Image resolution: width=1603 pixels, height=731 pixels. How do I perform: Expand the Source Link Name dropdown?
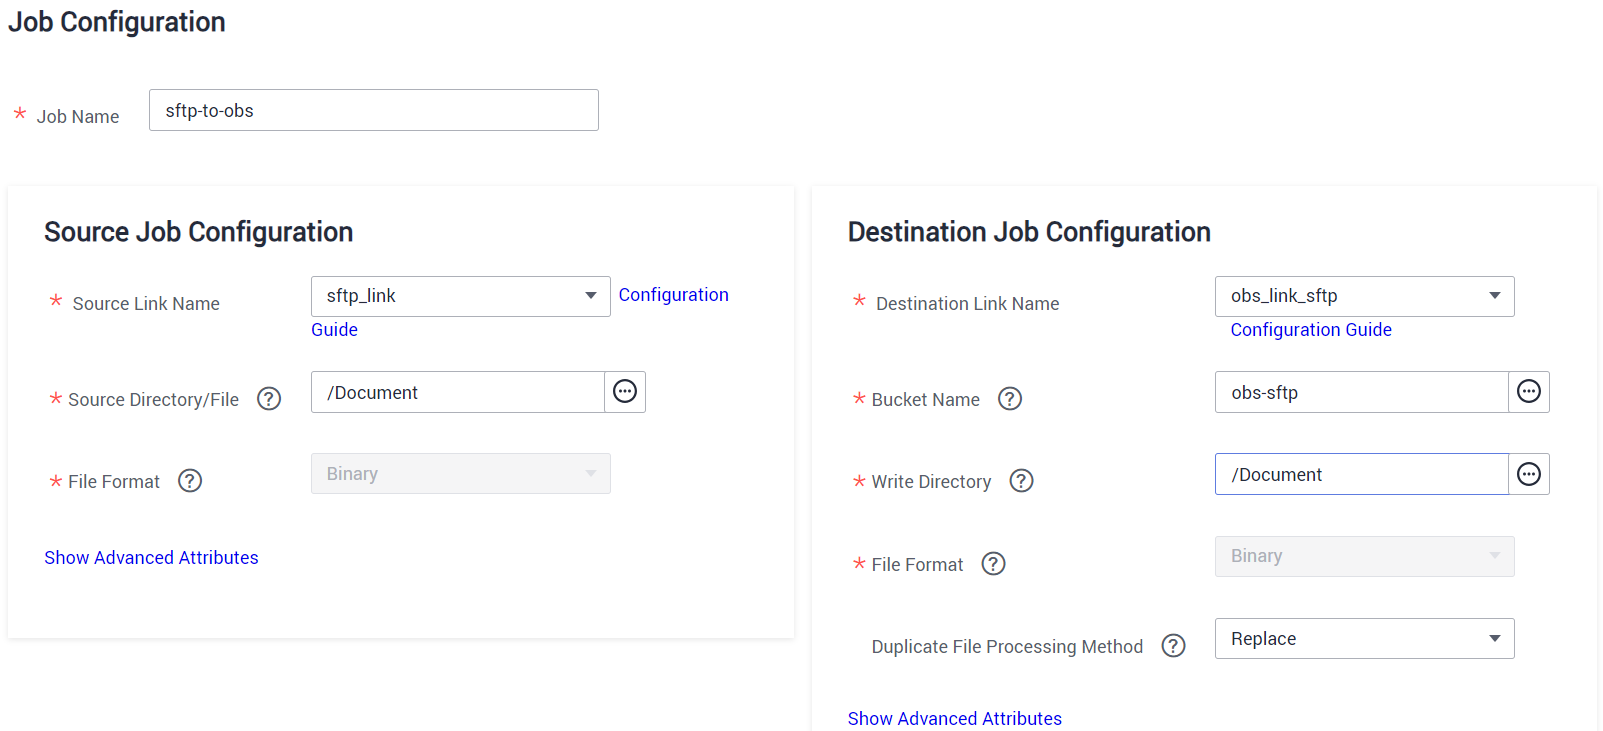pyautogui.click(x=460, y=296)
